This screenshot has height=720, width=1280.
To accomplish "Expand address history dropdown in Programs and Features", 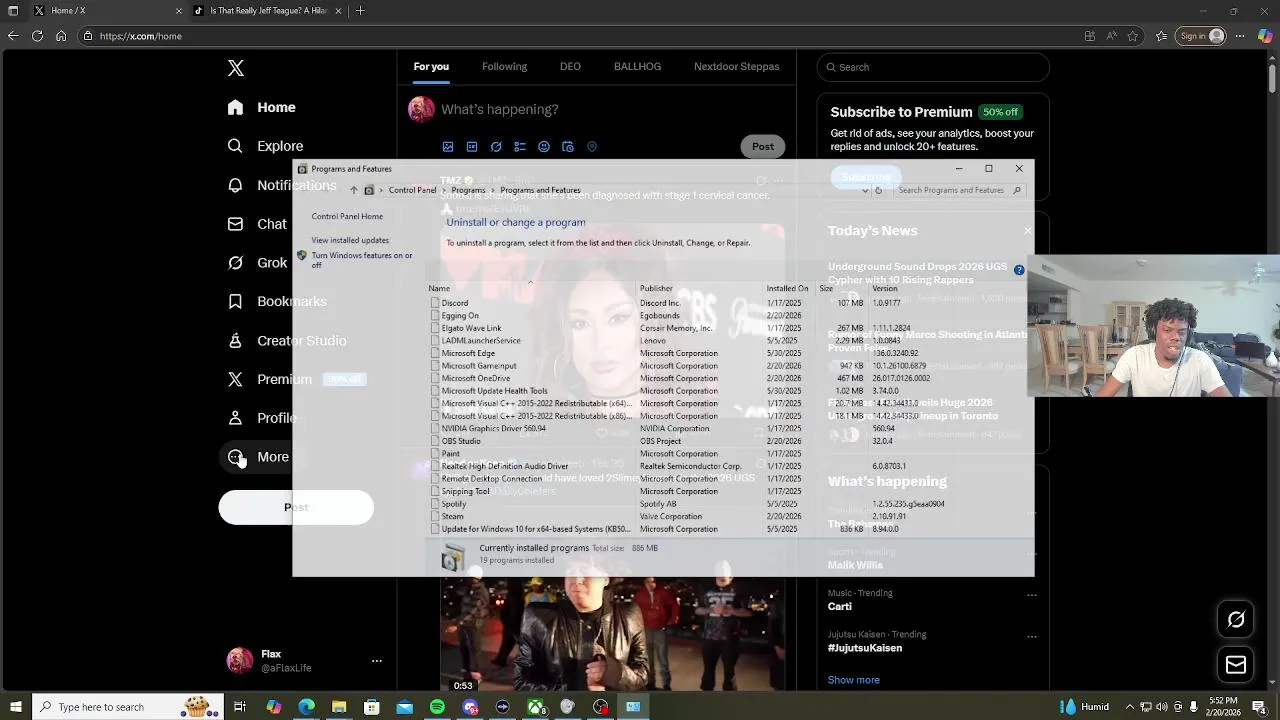I will [865, 190].
